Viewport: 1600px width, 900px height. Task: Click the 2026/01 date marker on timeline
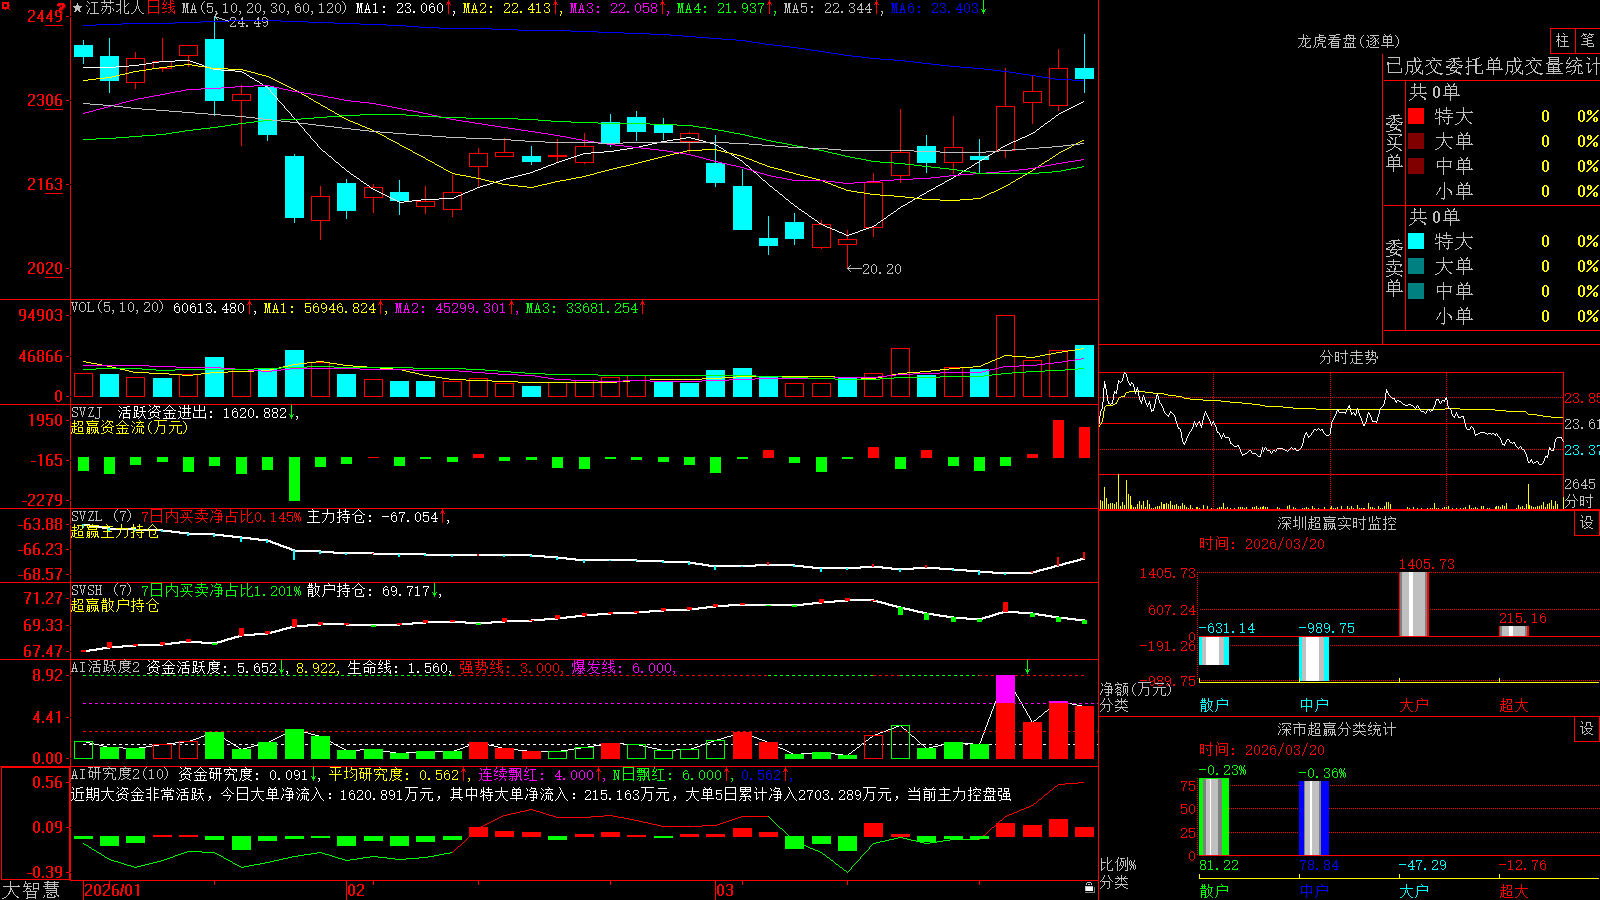pos(113,890)
